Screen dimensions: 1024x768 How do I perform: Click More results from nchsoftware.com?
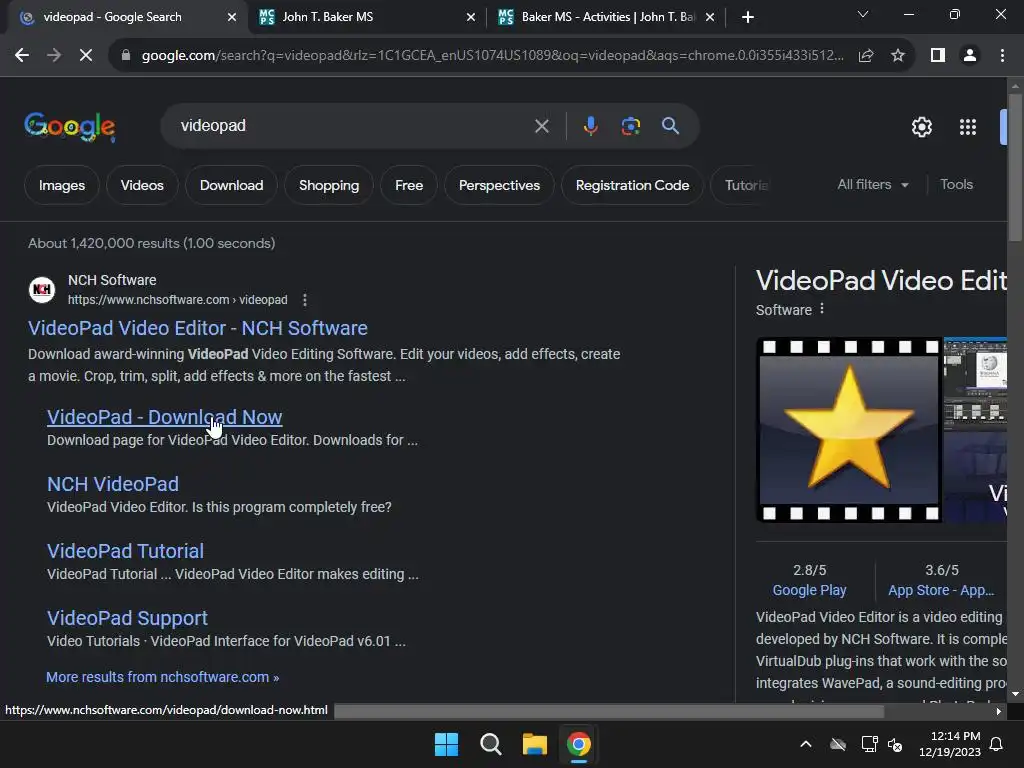163,677
